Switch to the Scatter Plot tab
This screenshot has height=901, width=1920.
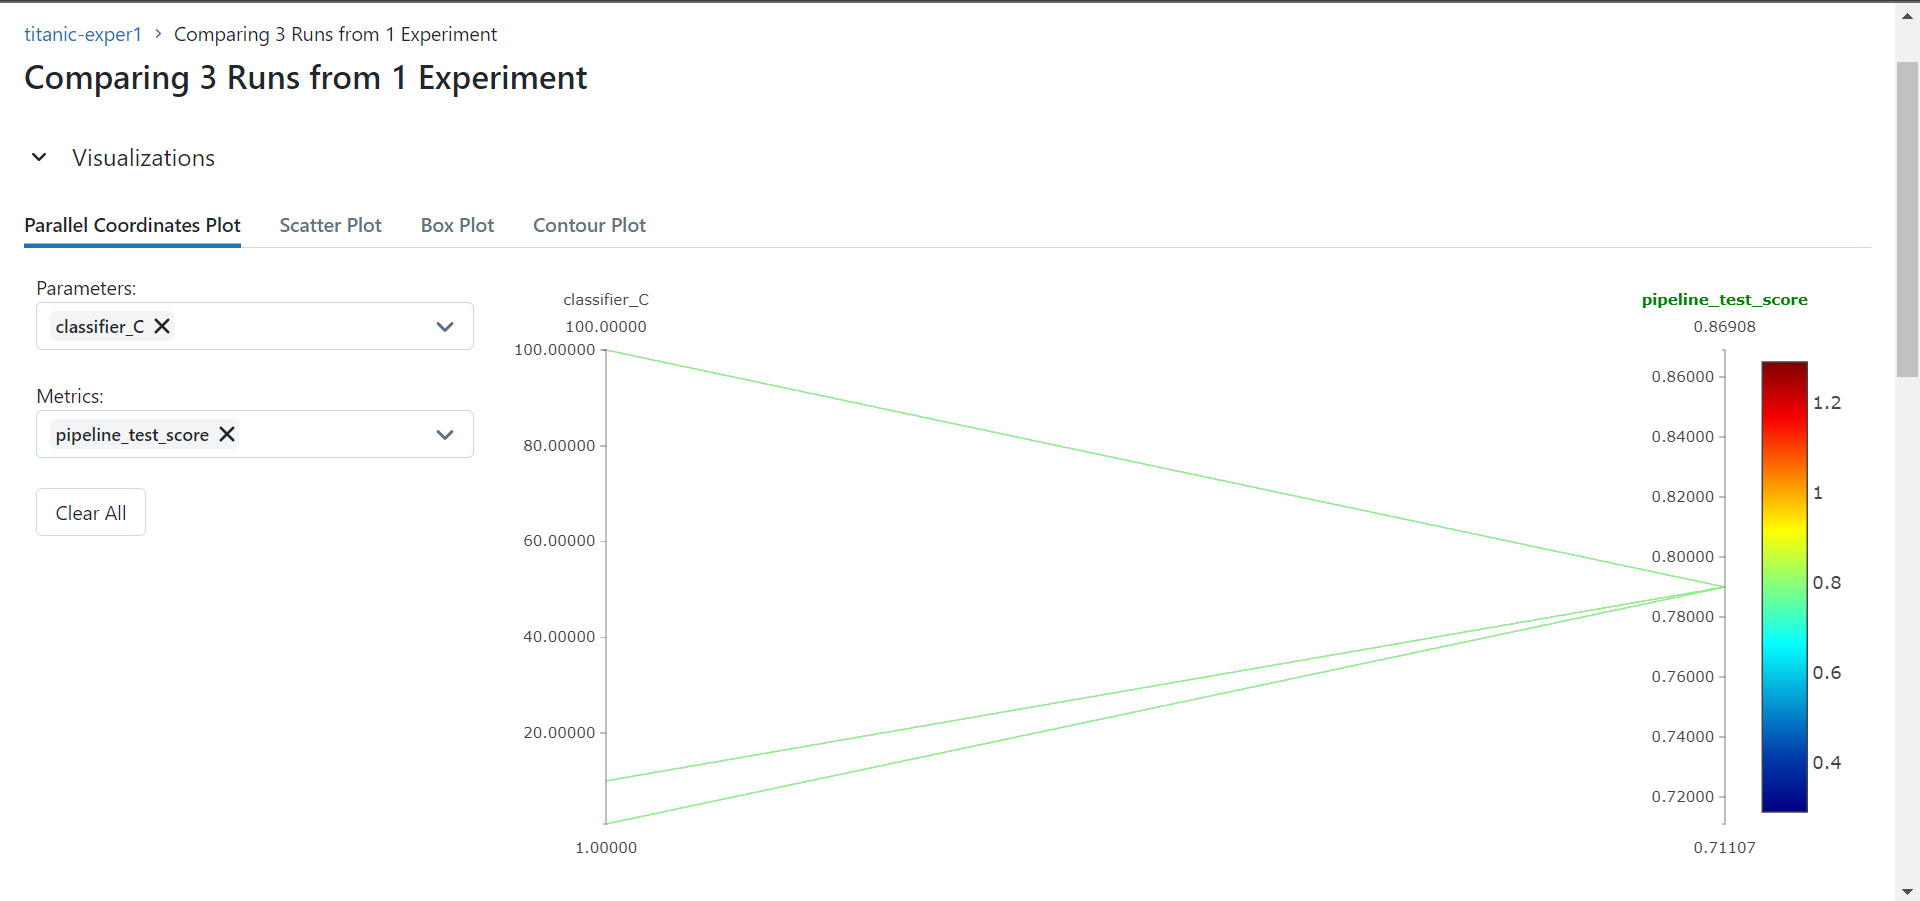pyautogui.click(x=330, y=225)
